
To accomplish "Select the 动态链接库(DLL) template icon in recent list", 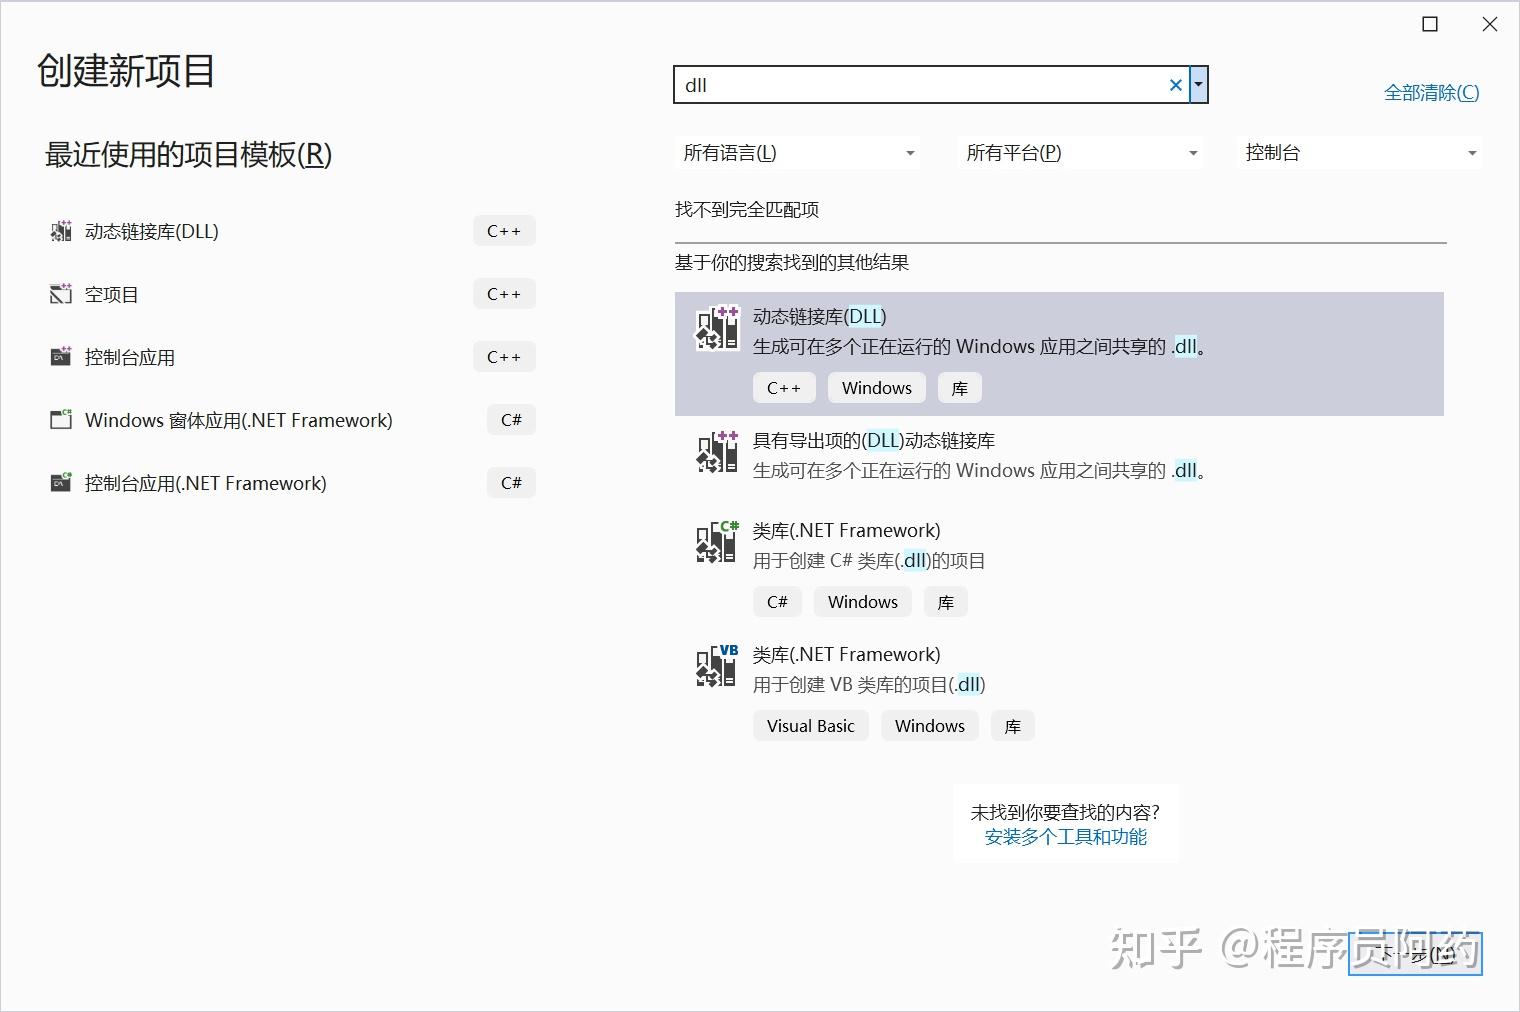I will [x=60, y=231].
